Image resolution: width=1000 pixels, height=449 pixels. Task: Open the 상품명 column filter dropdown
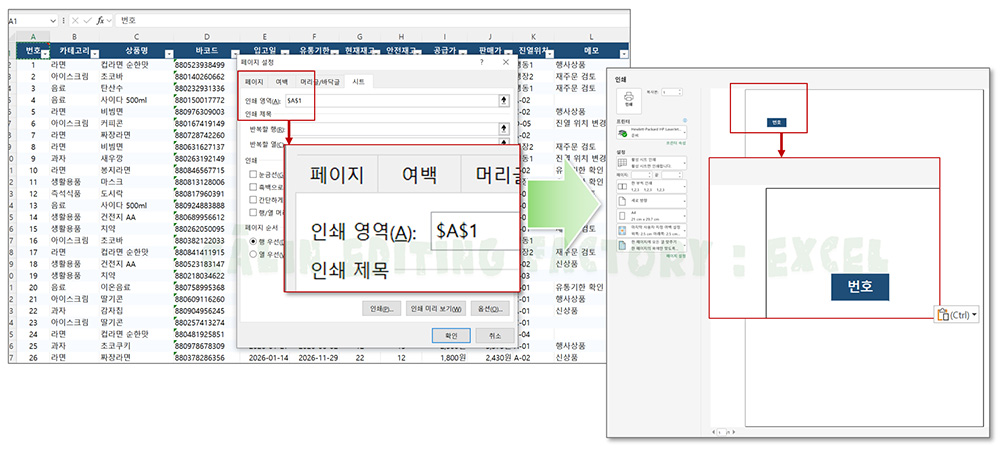click(x=169, y=54)
